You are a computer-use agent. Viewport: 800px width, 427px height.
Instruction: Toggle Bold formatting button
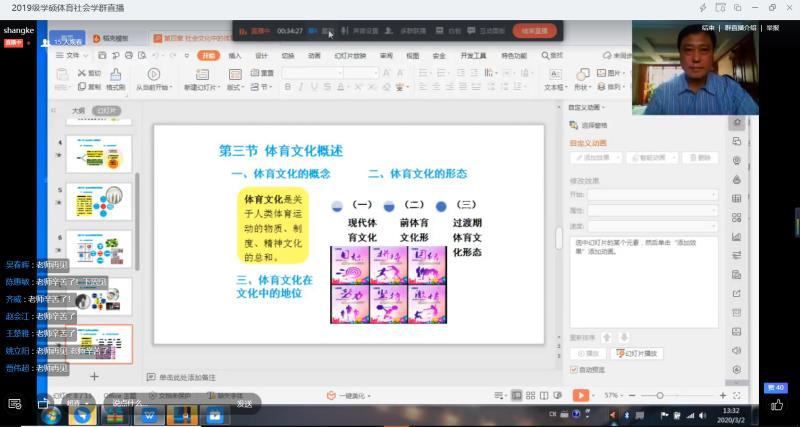287,87
